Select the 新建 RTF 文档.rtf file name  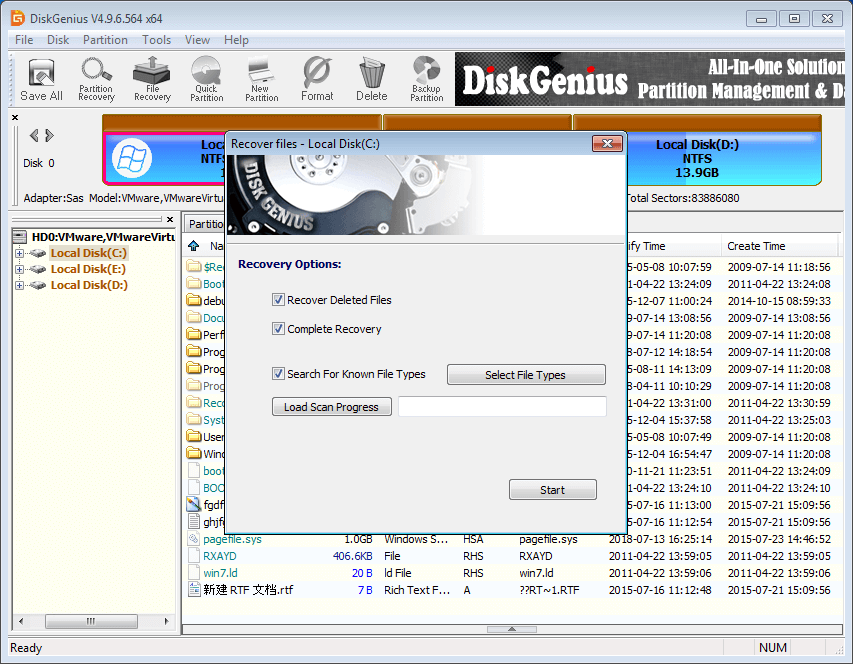[x=248, y=589]
